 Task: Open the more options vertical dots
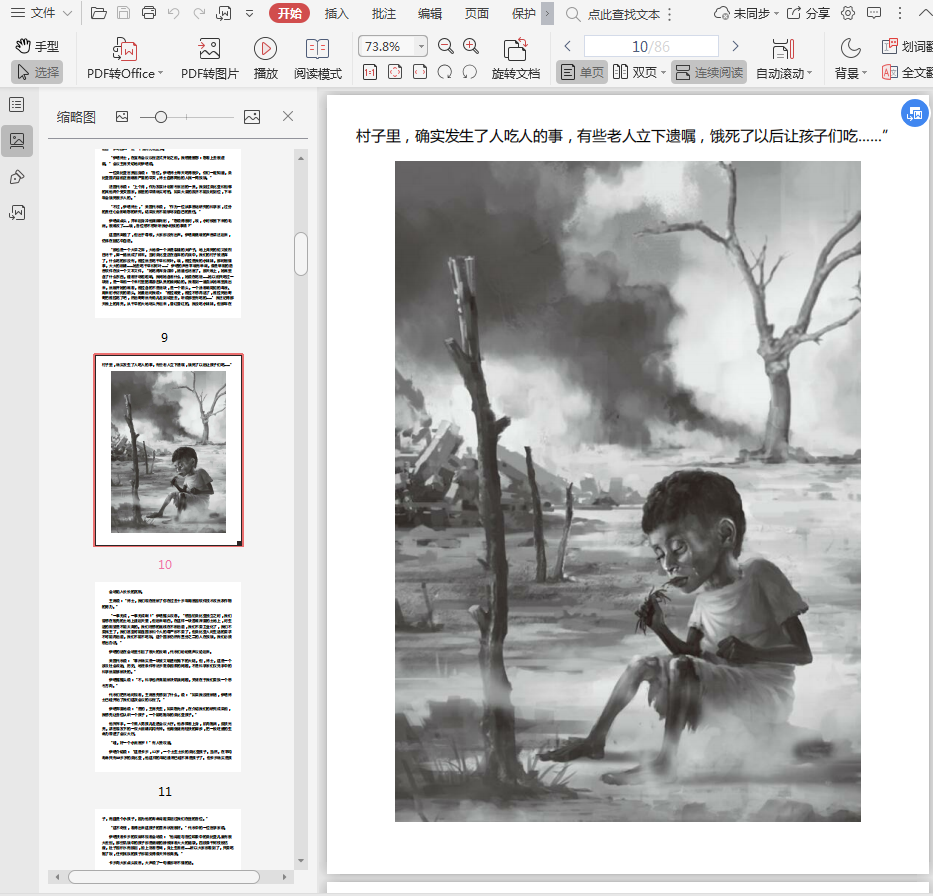pyautogui.click(x=900, y=13)
